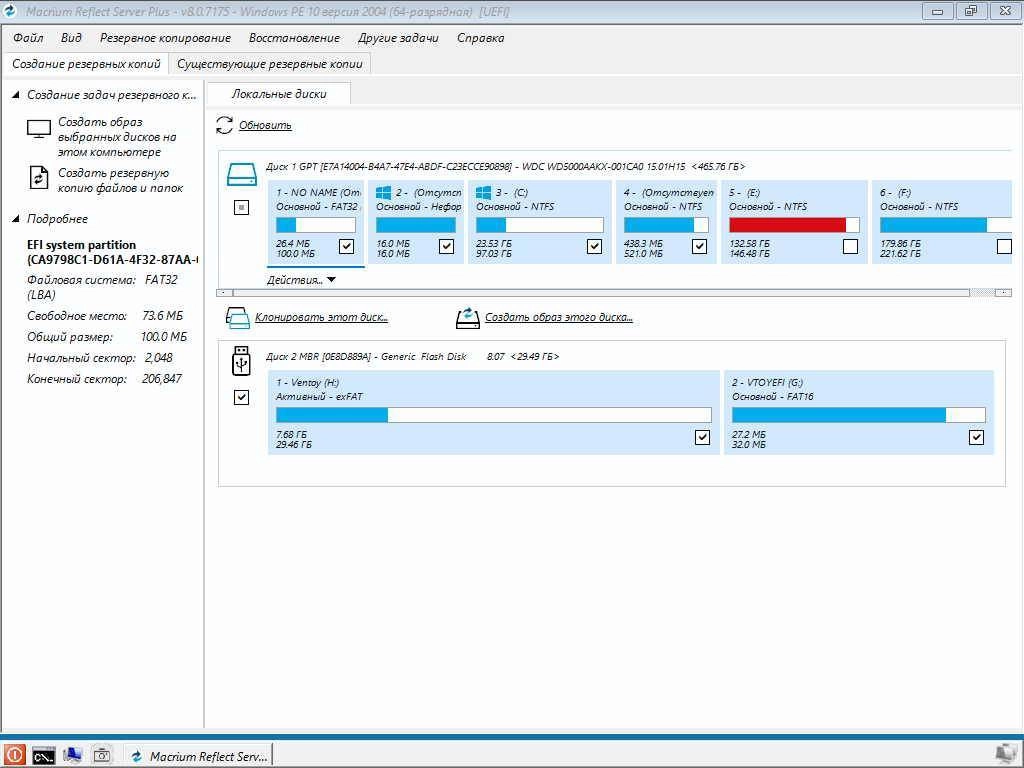
Task: Click Создать резервную копию файлов и папок
Action: pos(121,180)
